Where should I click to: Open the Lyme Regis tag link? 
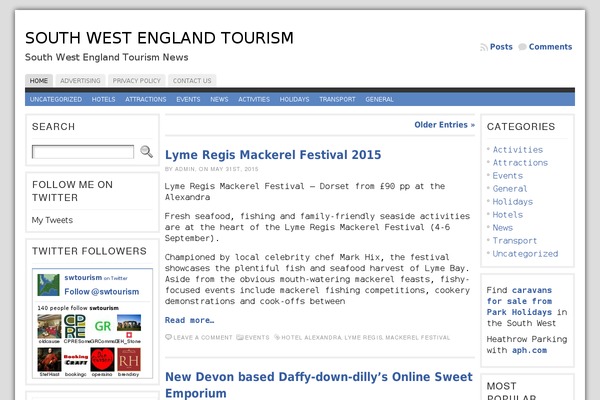(363, 338)
